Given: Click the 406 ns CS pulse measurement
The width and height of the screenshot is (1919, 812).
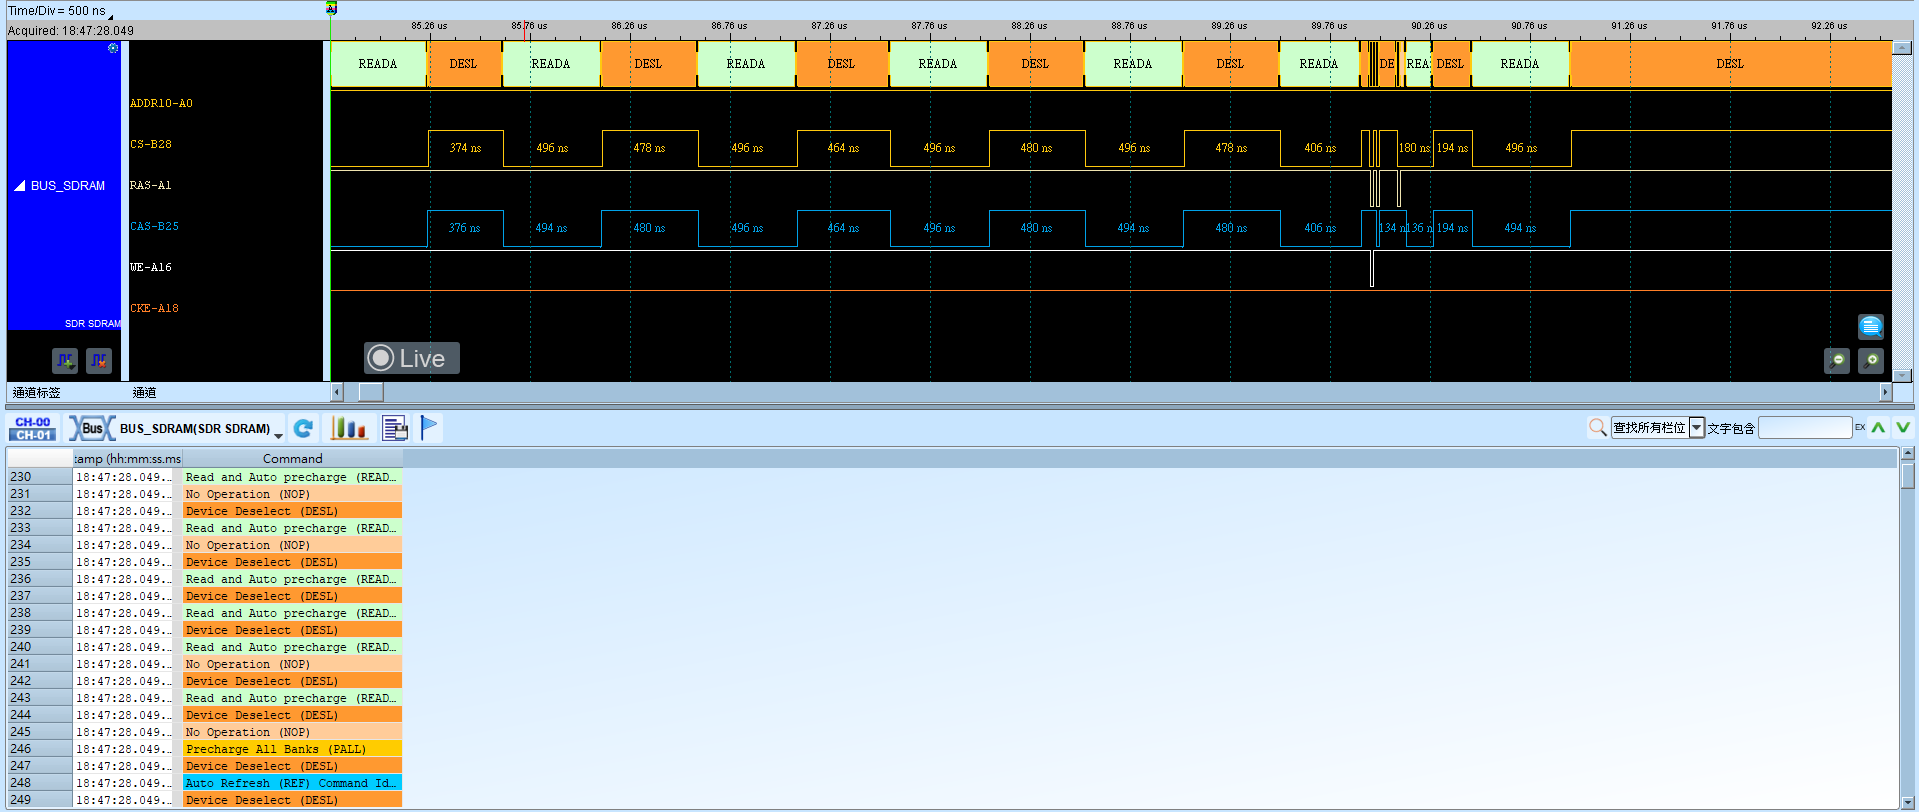Looking at the screenshot, I should pos(1320,148).
